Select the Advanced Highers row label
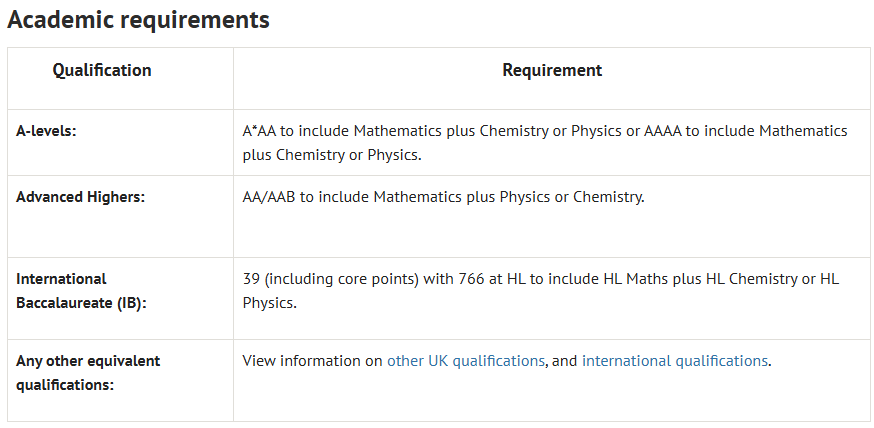The image size is (874, 428). [80, 197]
